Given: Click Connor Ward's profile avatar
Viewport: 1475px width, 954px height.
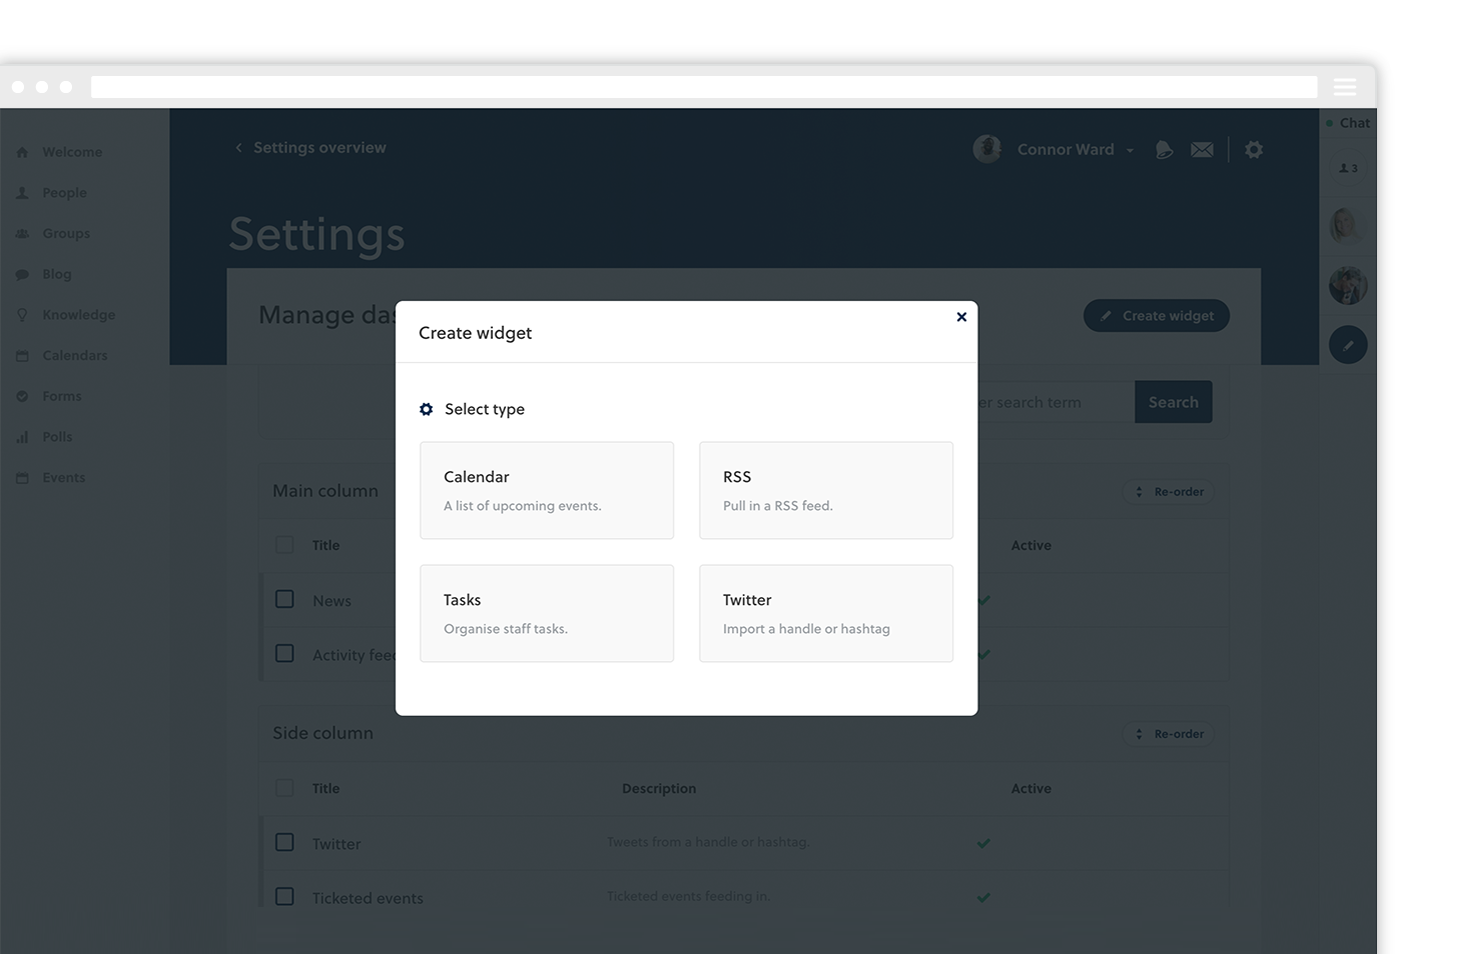Looking at the screenshot, I should (987, 149).
